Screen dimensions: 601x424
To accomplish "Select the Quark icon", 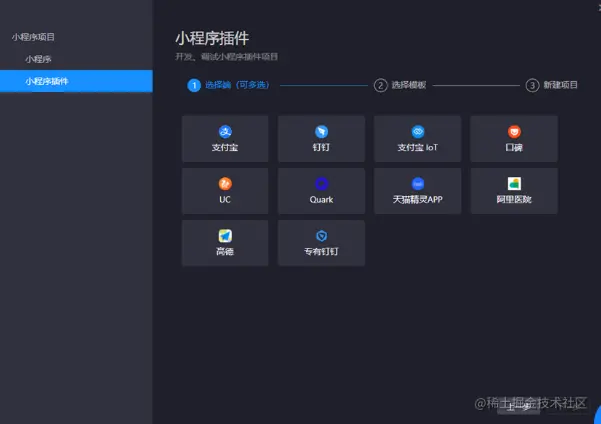I will (x=321, y=184).
